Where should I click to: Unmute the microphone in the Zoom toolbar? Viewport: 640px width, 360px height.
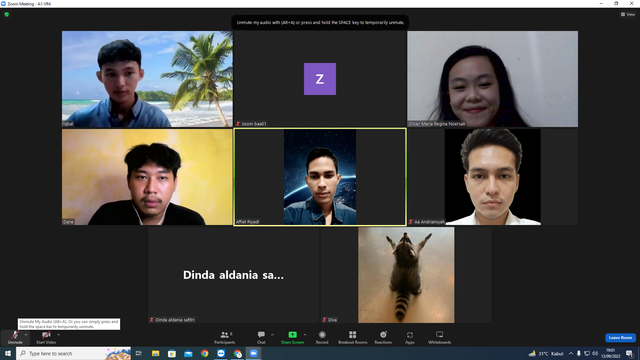pos(15,337)
